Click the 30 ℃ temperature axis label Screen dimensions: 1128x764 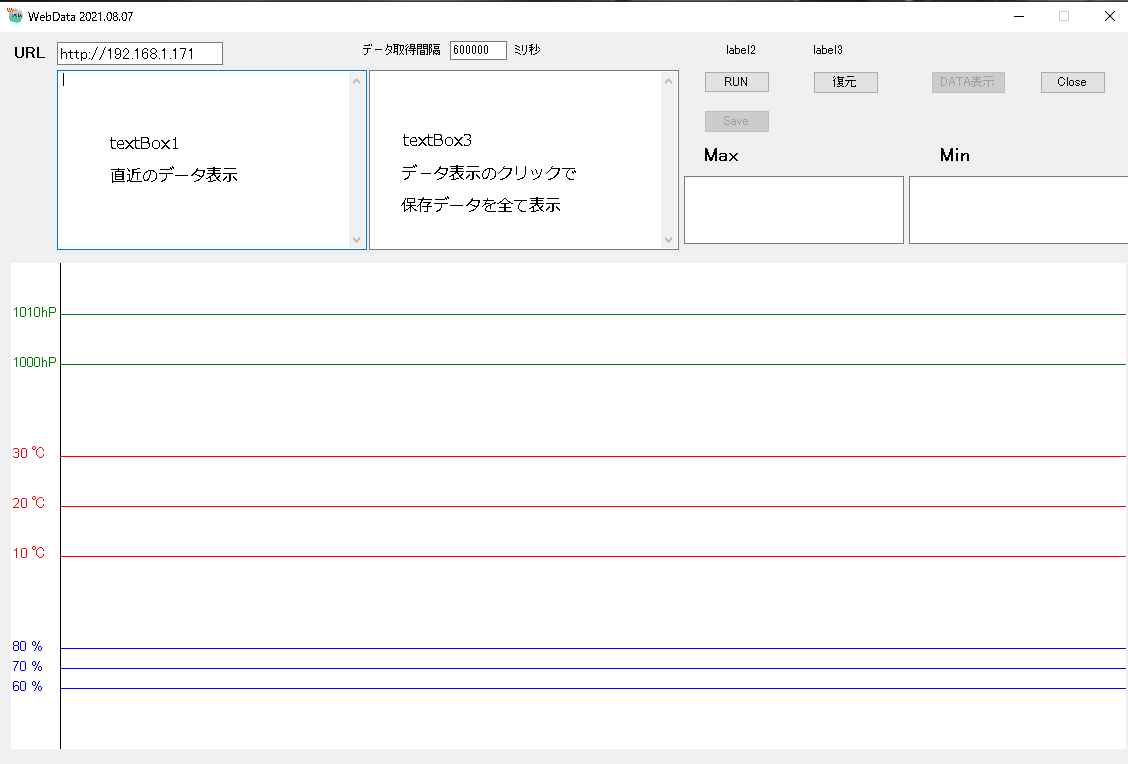[x=29, y=453]
